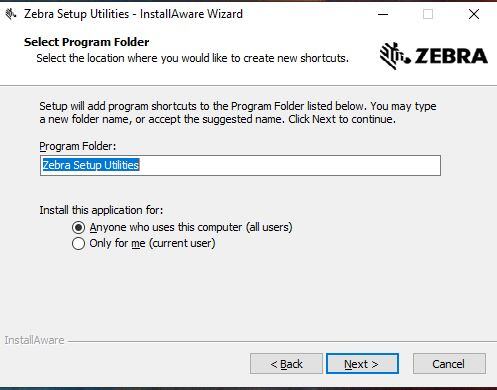Image resolution: width=497 pixels, height=390 pixels.
Task: Select "Anyone who uses this computer" radio button
Action: pos(78,228)
